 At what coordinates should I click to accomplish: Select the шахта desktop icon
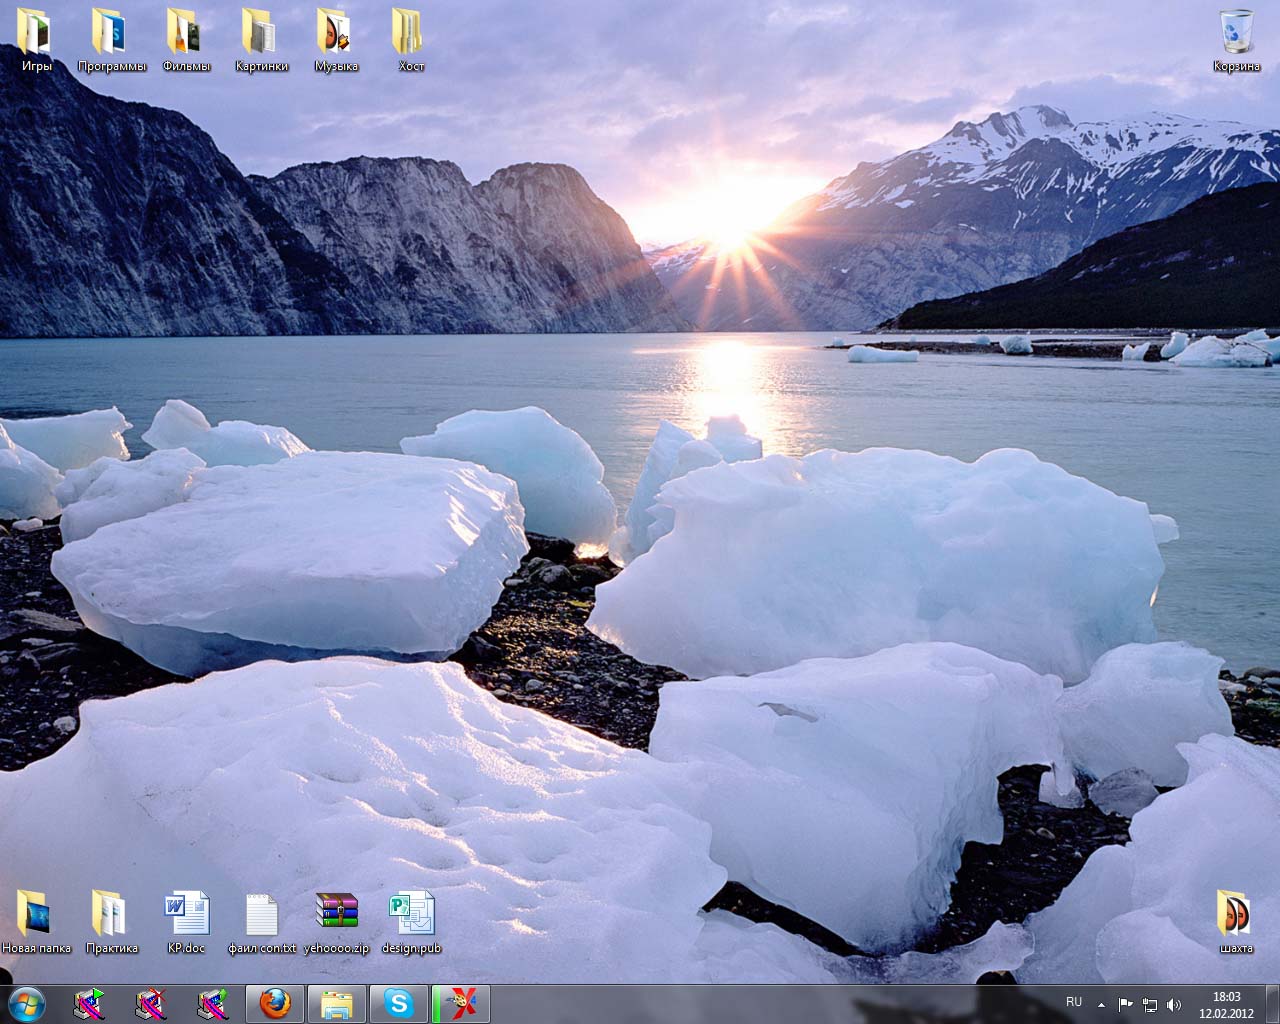click(1236, 922)
